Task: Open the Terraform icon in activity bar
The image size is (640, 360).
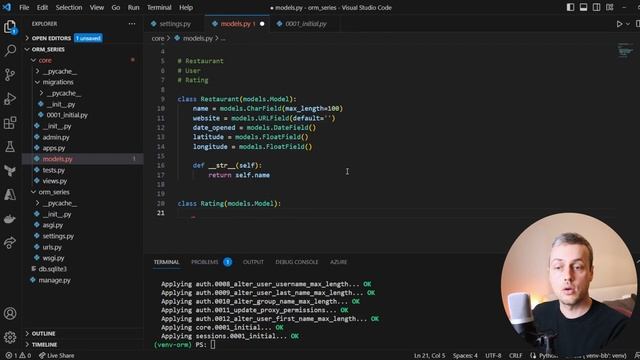Action: pyautogui.click(x=10, y=171)
